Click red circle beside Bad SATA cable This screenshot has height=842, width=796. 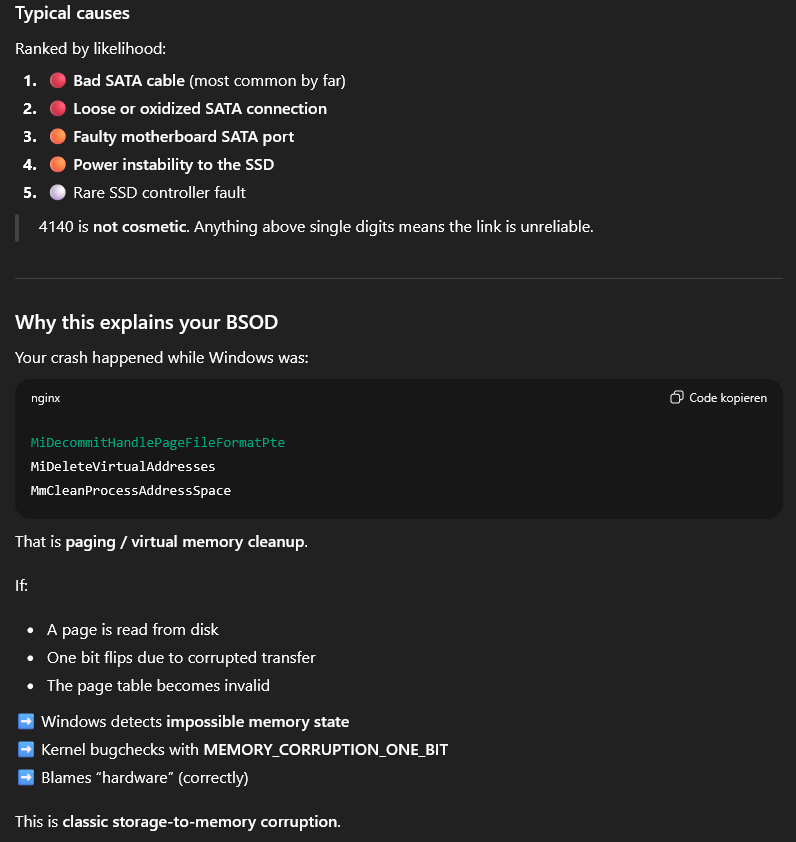point(58,81)
